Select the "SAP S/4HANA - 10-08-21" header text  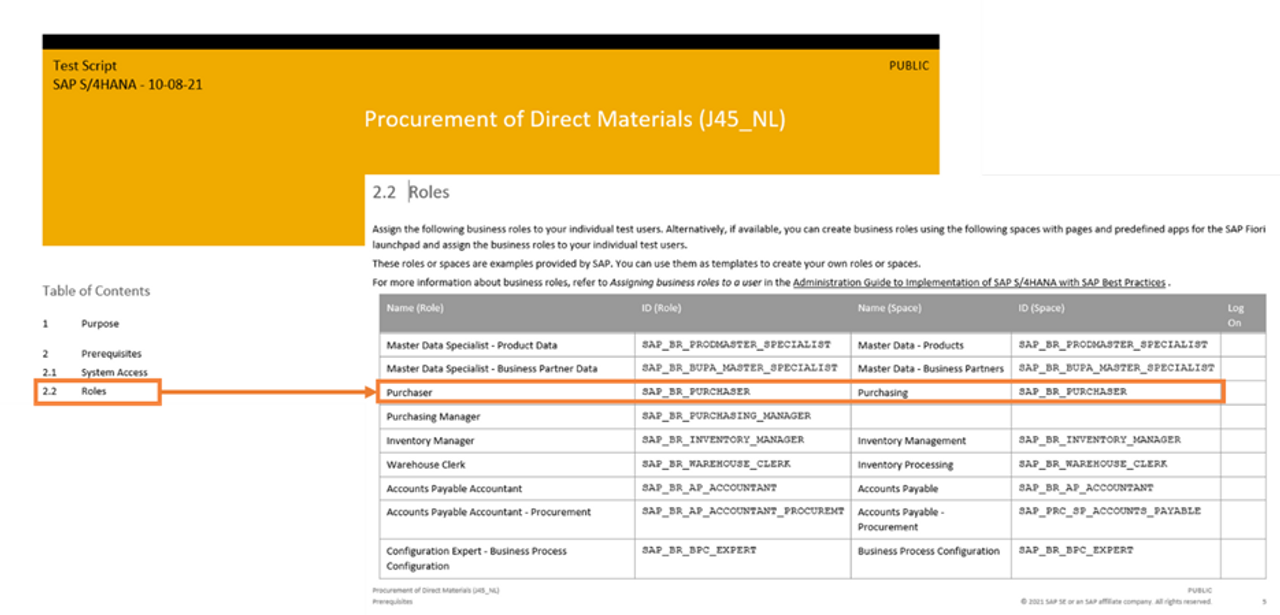tap(128, 84)
